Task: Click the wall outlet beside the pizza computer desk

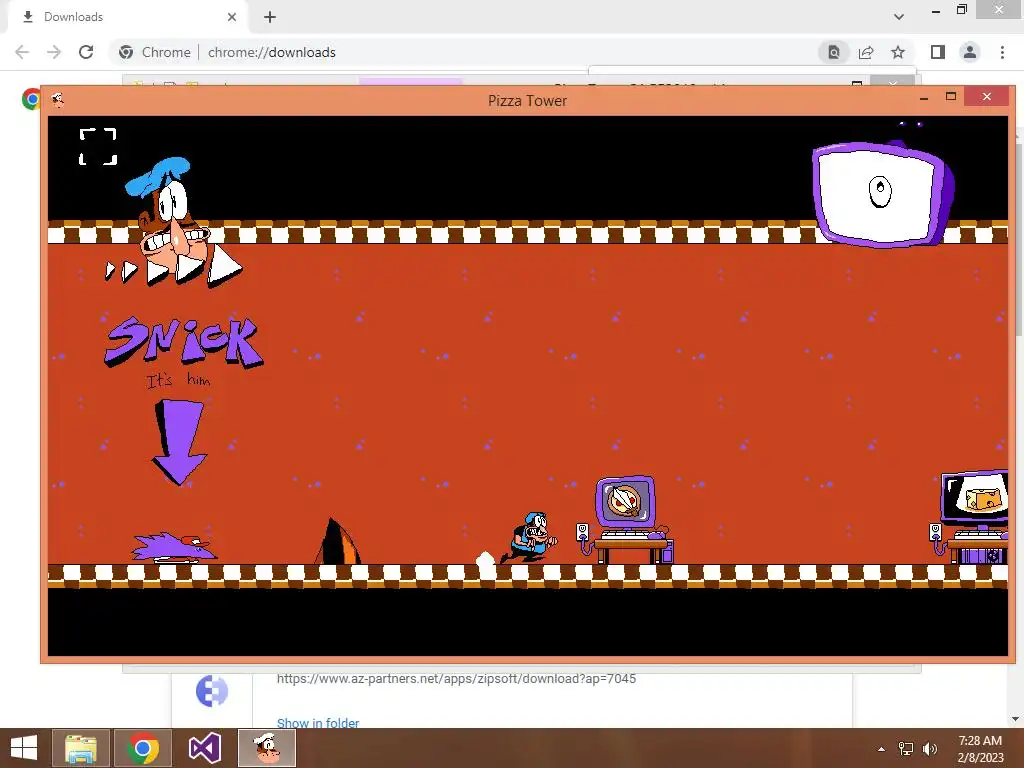Action: tap(583, 532)
